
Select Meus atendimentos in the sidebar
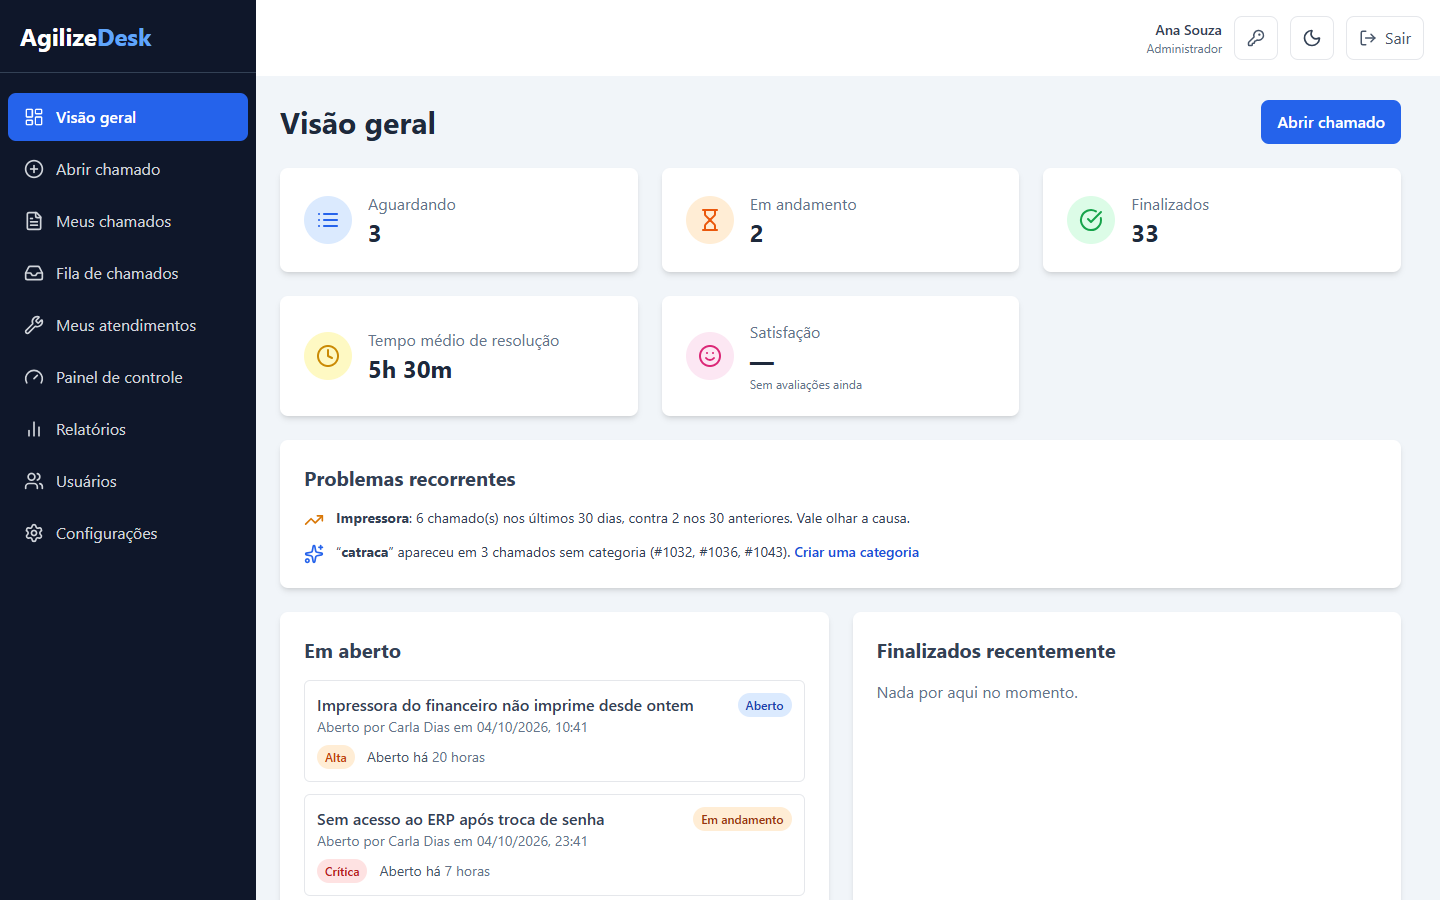(x=128, y=325)
